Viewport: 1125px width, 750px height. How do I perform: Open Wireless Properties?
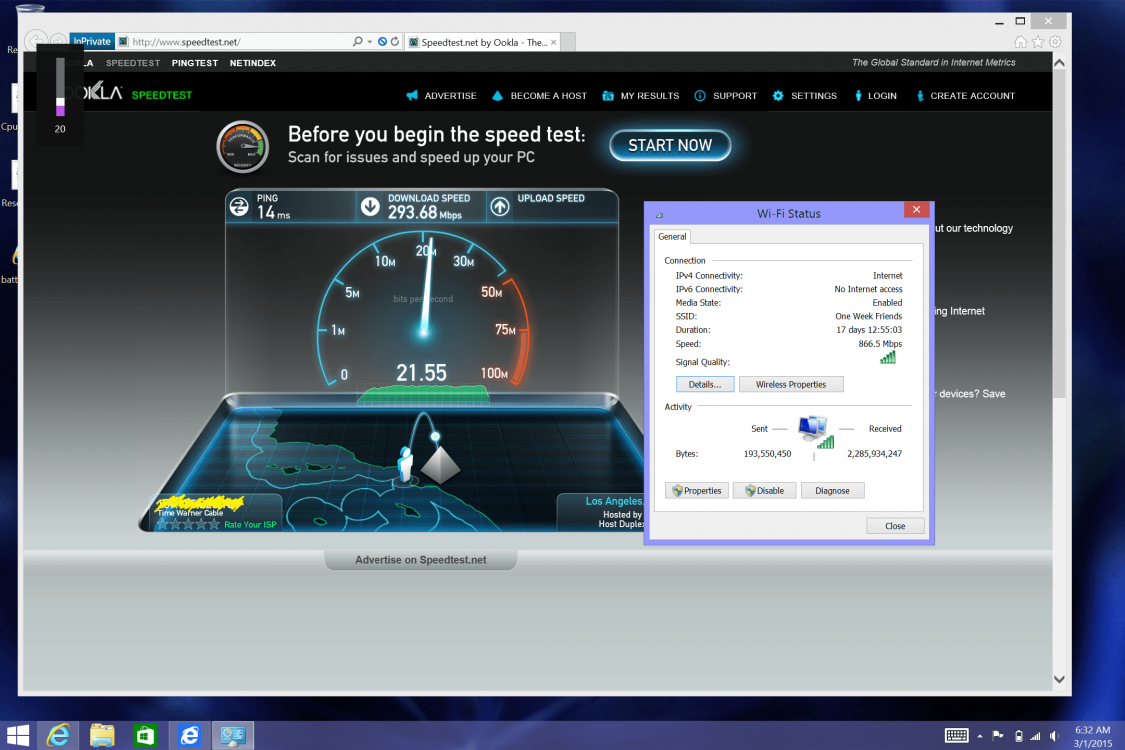[791, 385]
